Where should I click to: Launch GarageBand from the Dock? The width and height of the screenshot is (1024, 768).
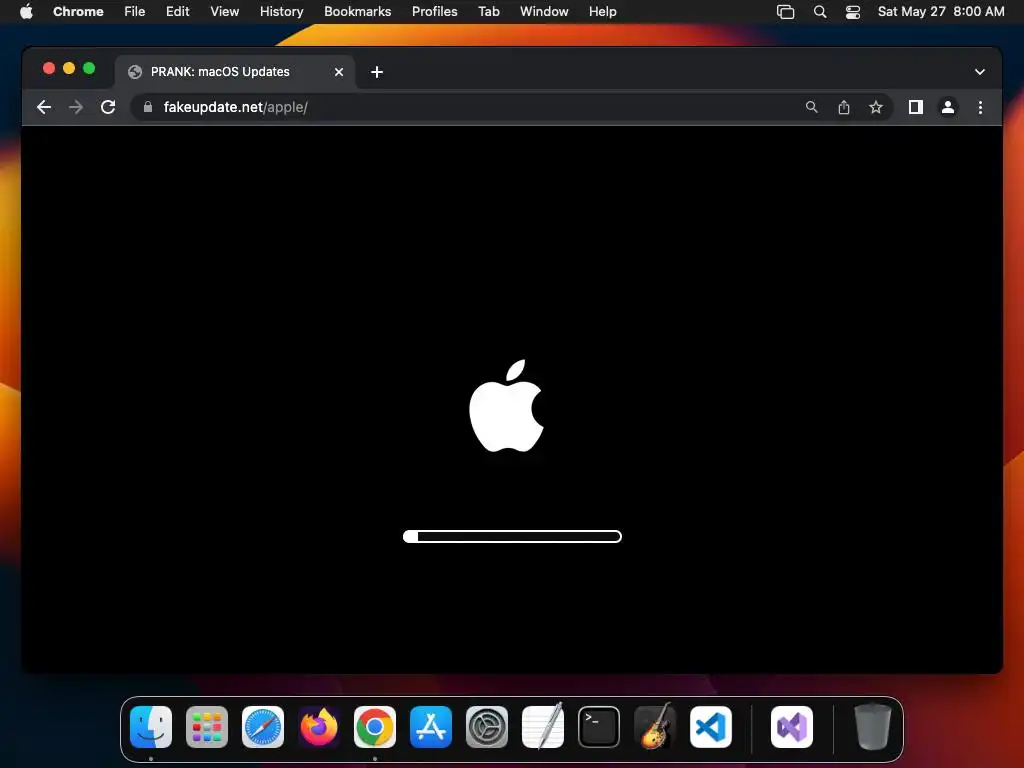(x=655, y=727)
